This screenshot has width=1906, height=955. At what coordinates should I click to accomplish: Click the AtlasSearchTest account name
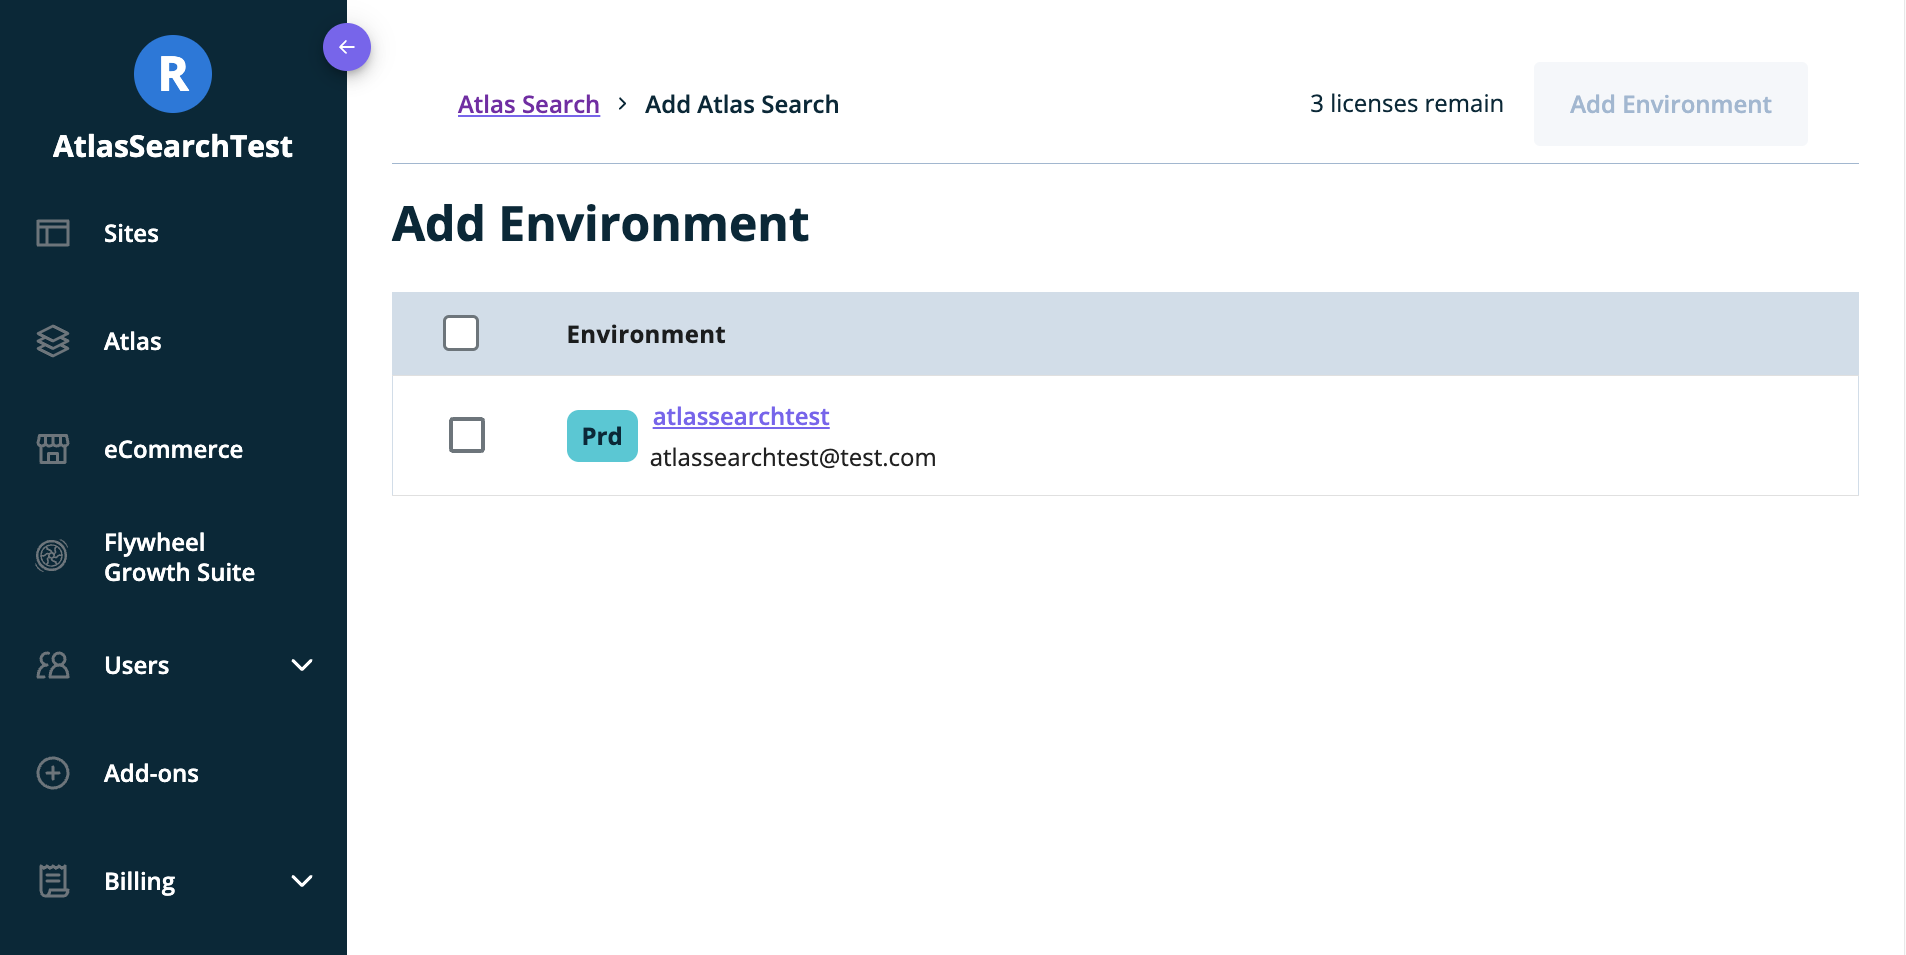click(x=173, y=146)
